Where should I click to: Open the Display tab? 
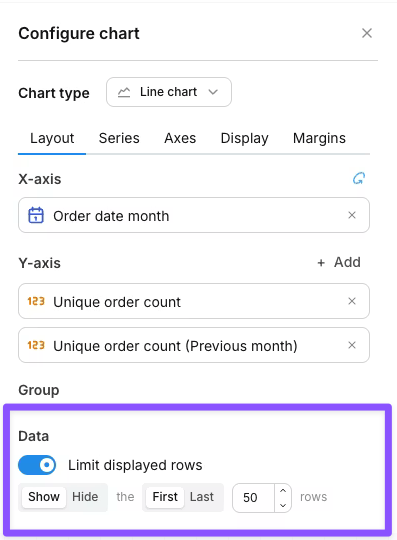coord(244,138)
